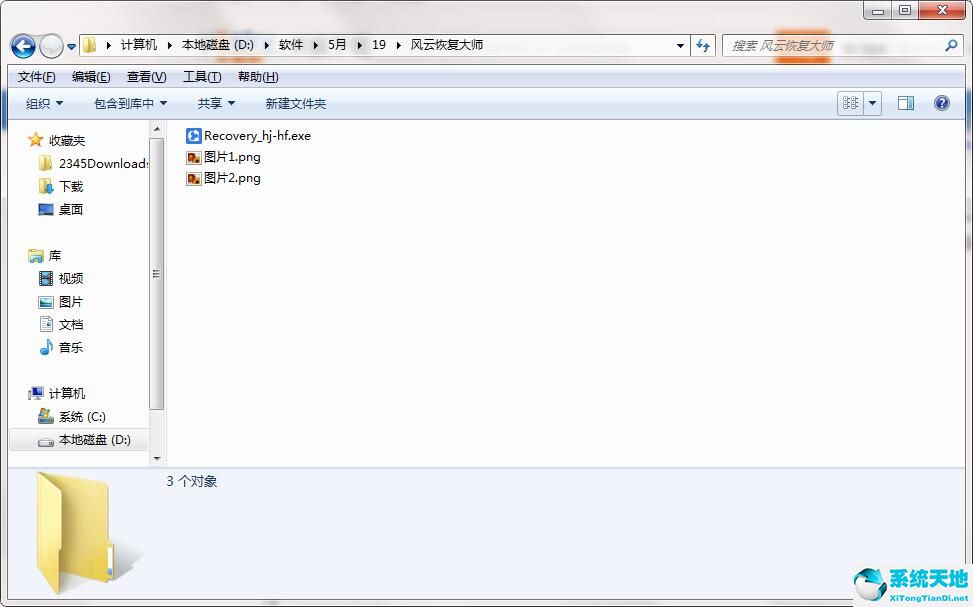Click the folder icon in address bar
The image size is (973, 607).
coord(90,45)
